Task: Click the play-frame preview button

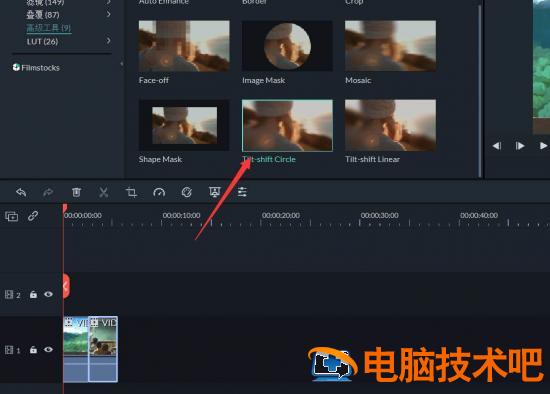Action: point(520,146)
